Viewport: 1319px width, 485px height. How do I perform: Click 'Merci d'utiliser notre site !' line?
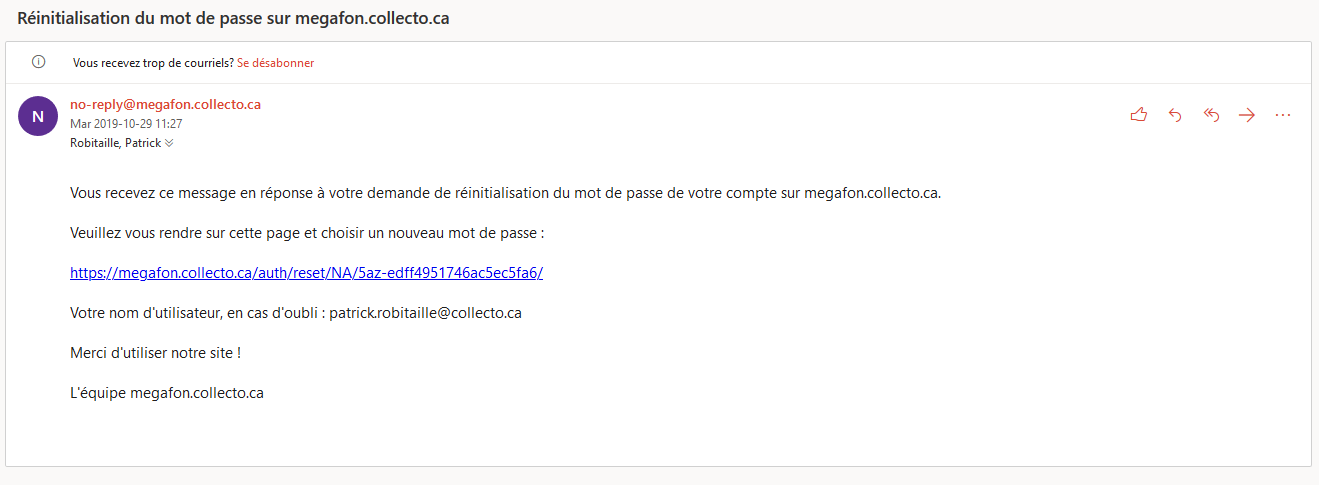tap(155, 353)
